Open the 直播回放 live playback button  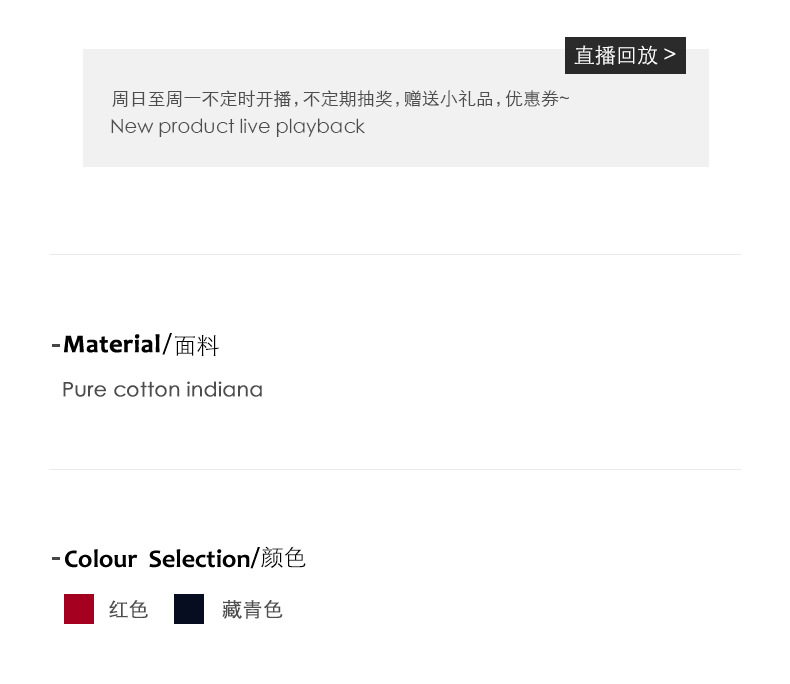[615, 55]
